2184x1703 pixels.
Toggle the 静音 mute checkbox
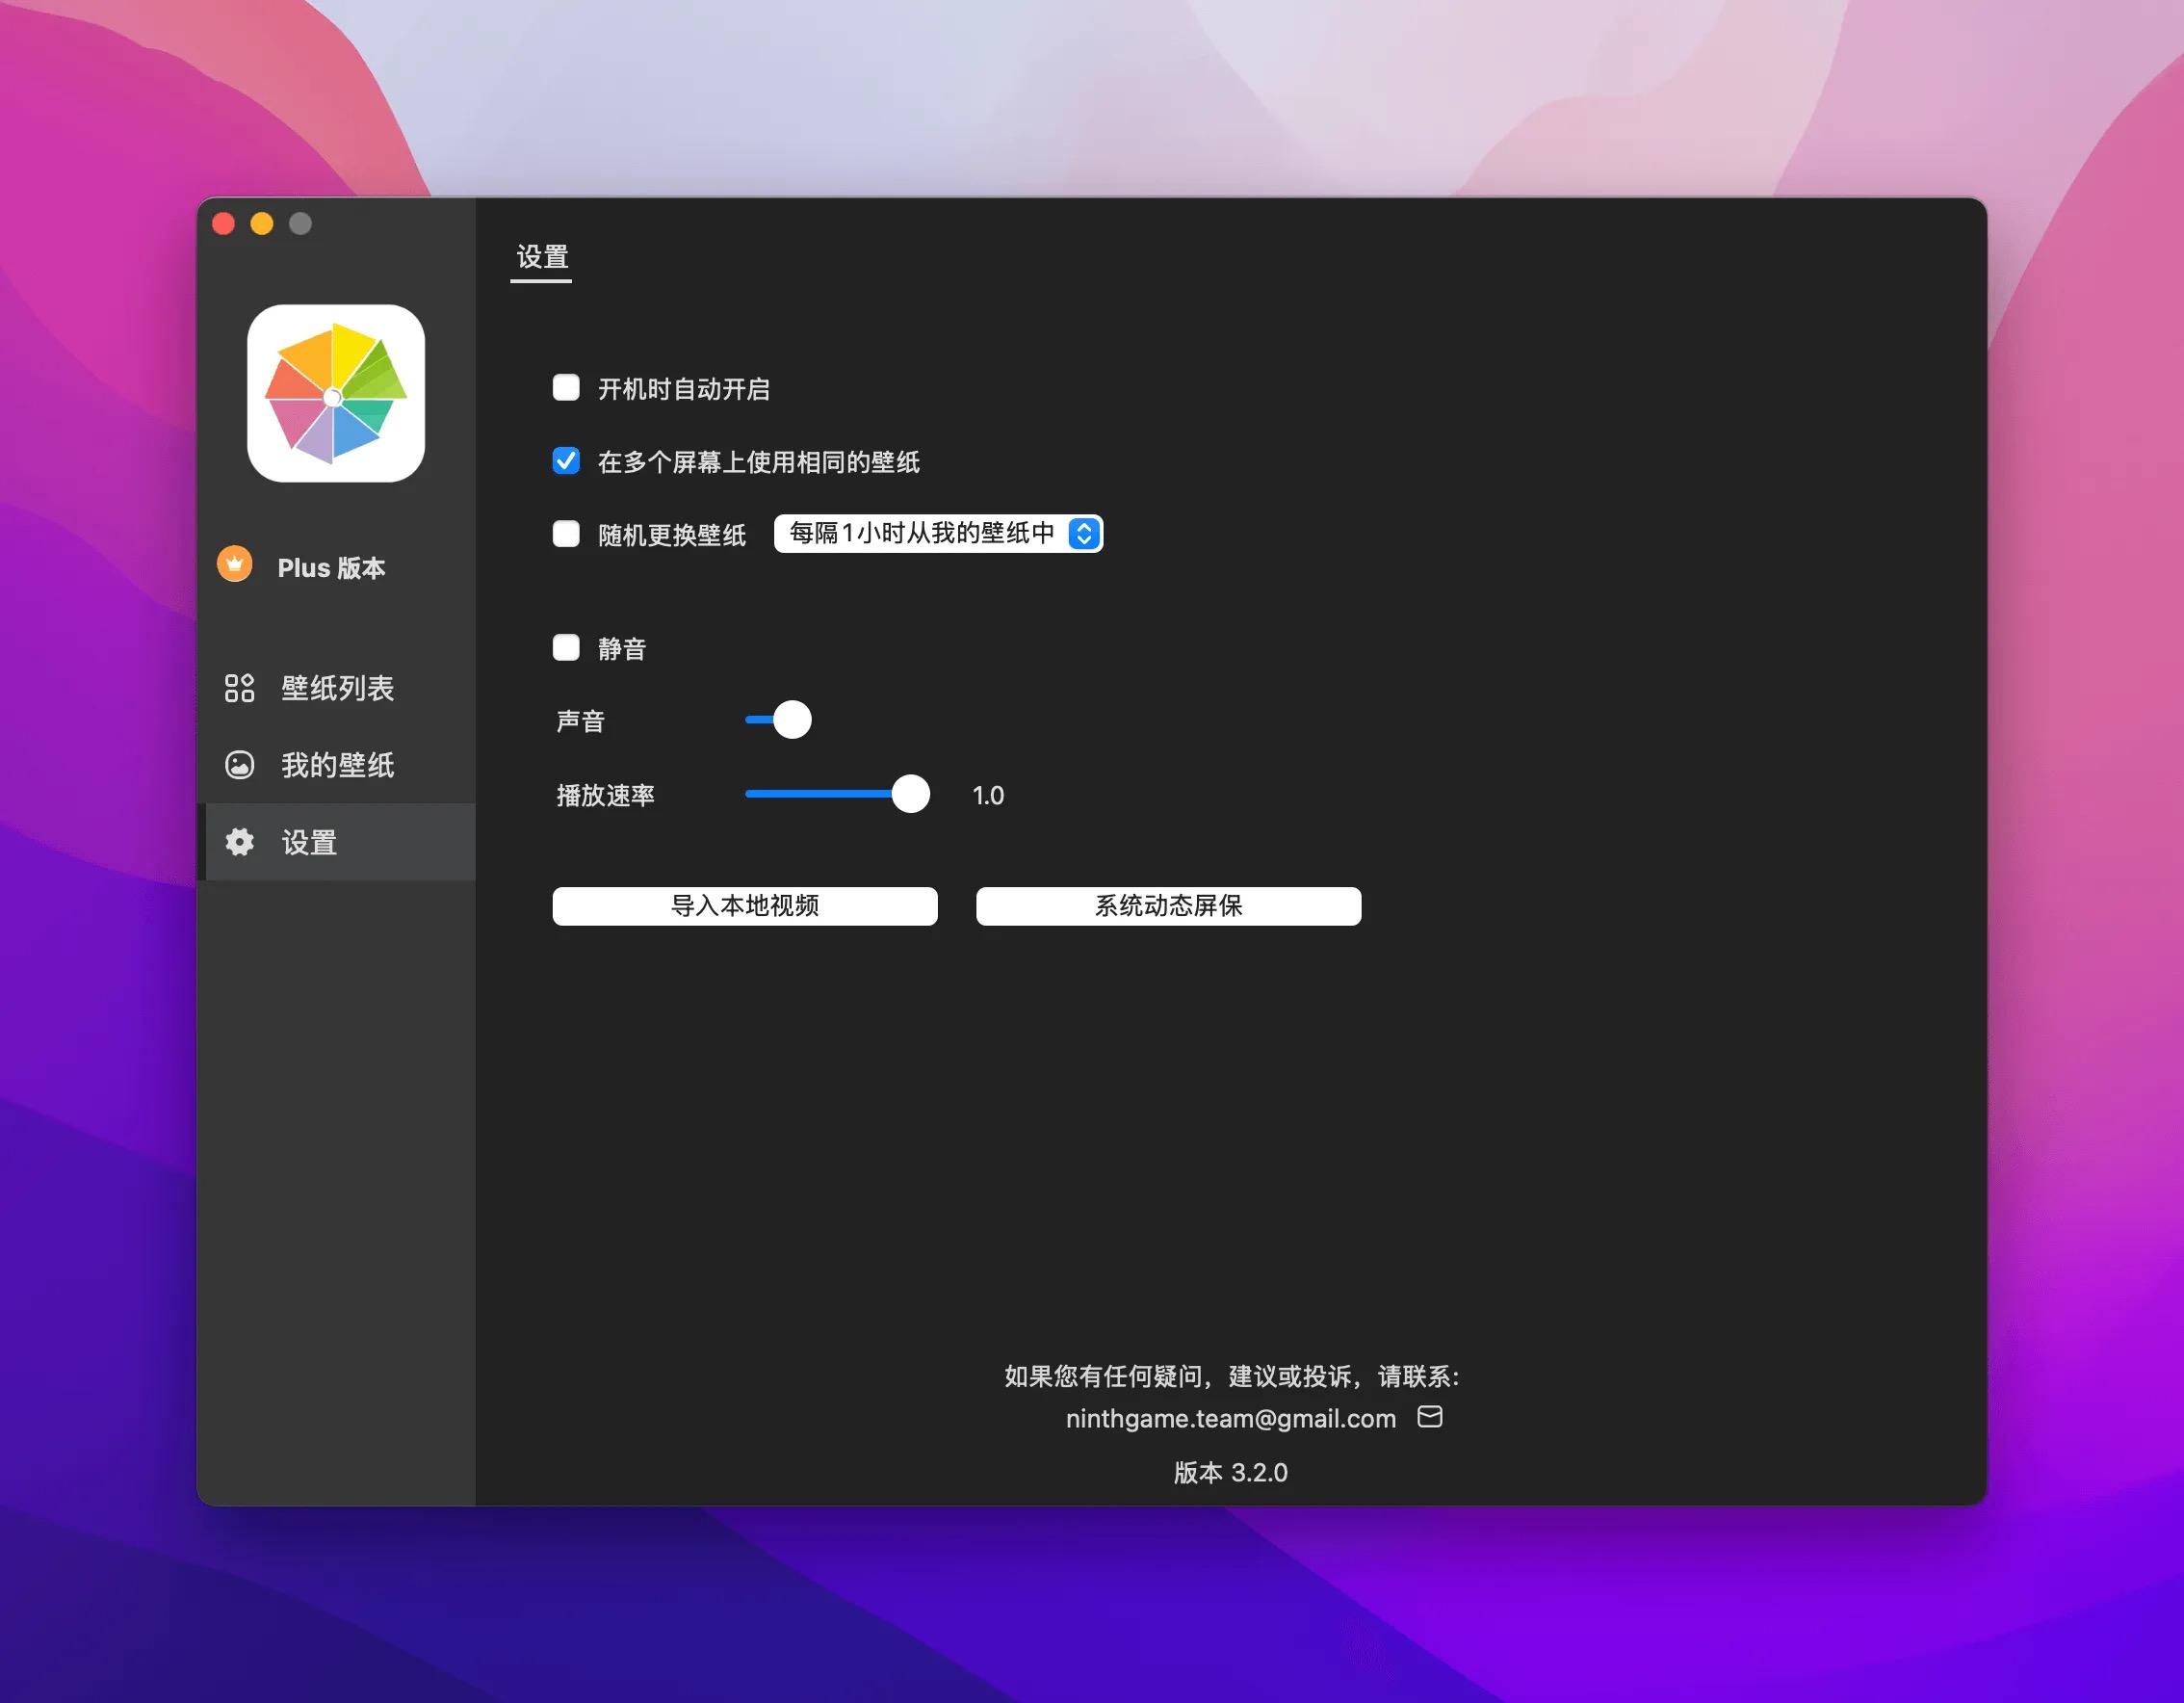click(566, 648)
